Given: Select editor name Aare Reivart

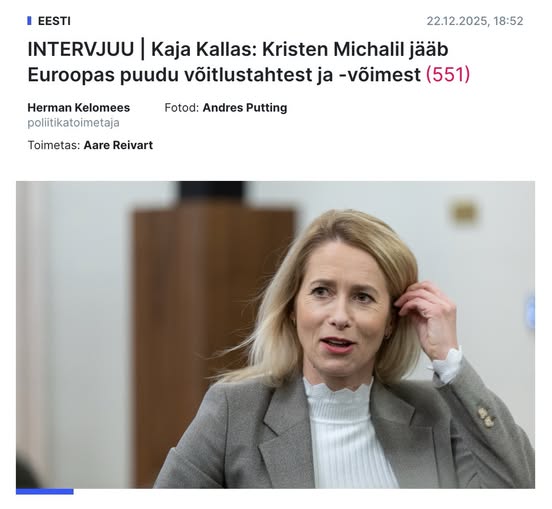Looking at the screenshot, I should [118, 145].
